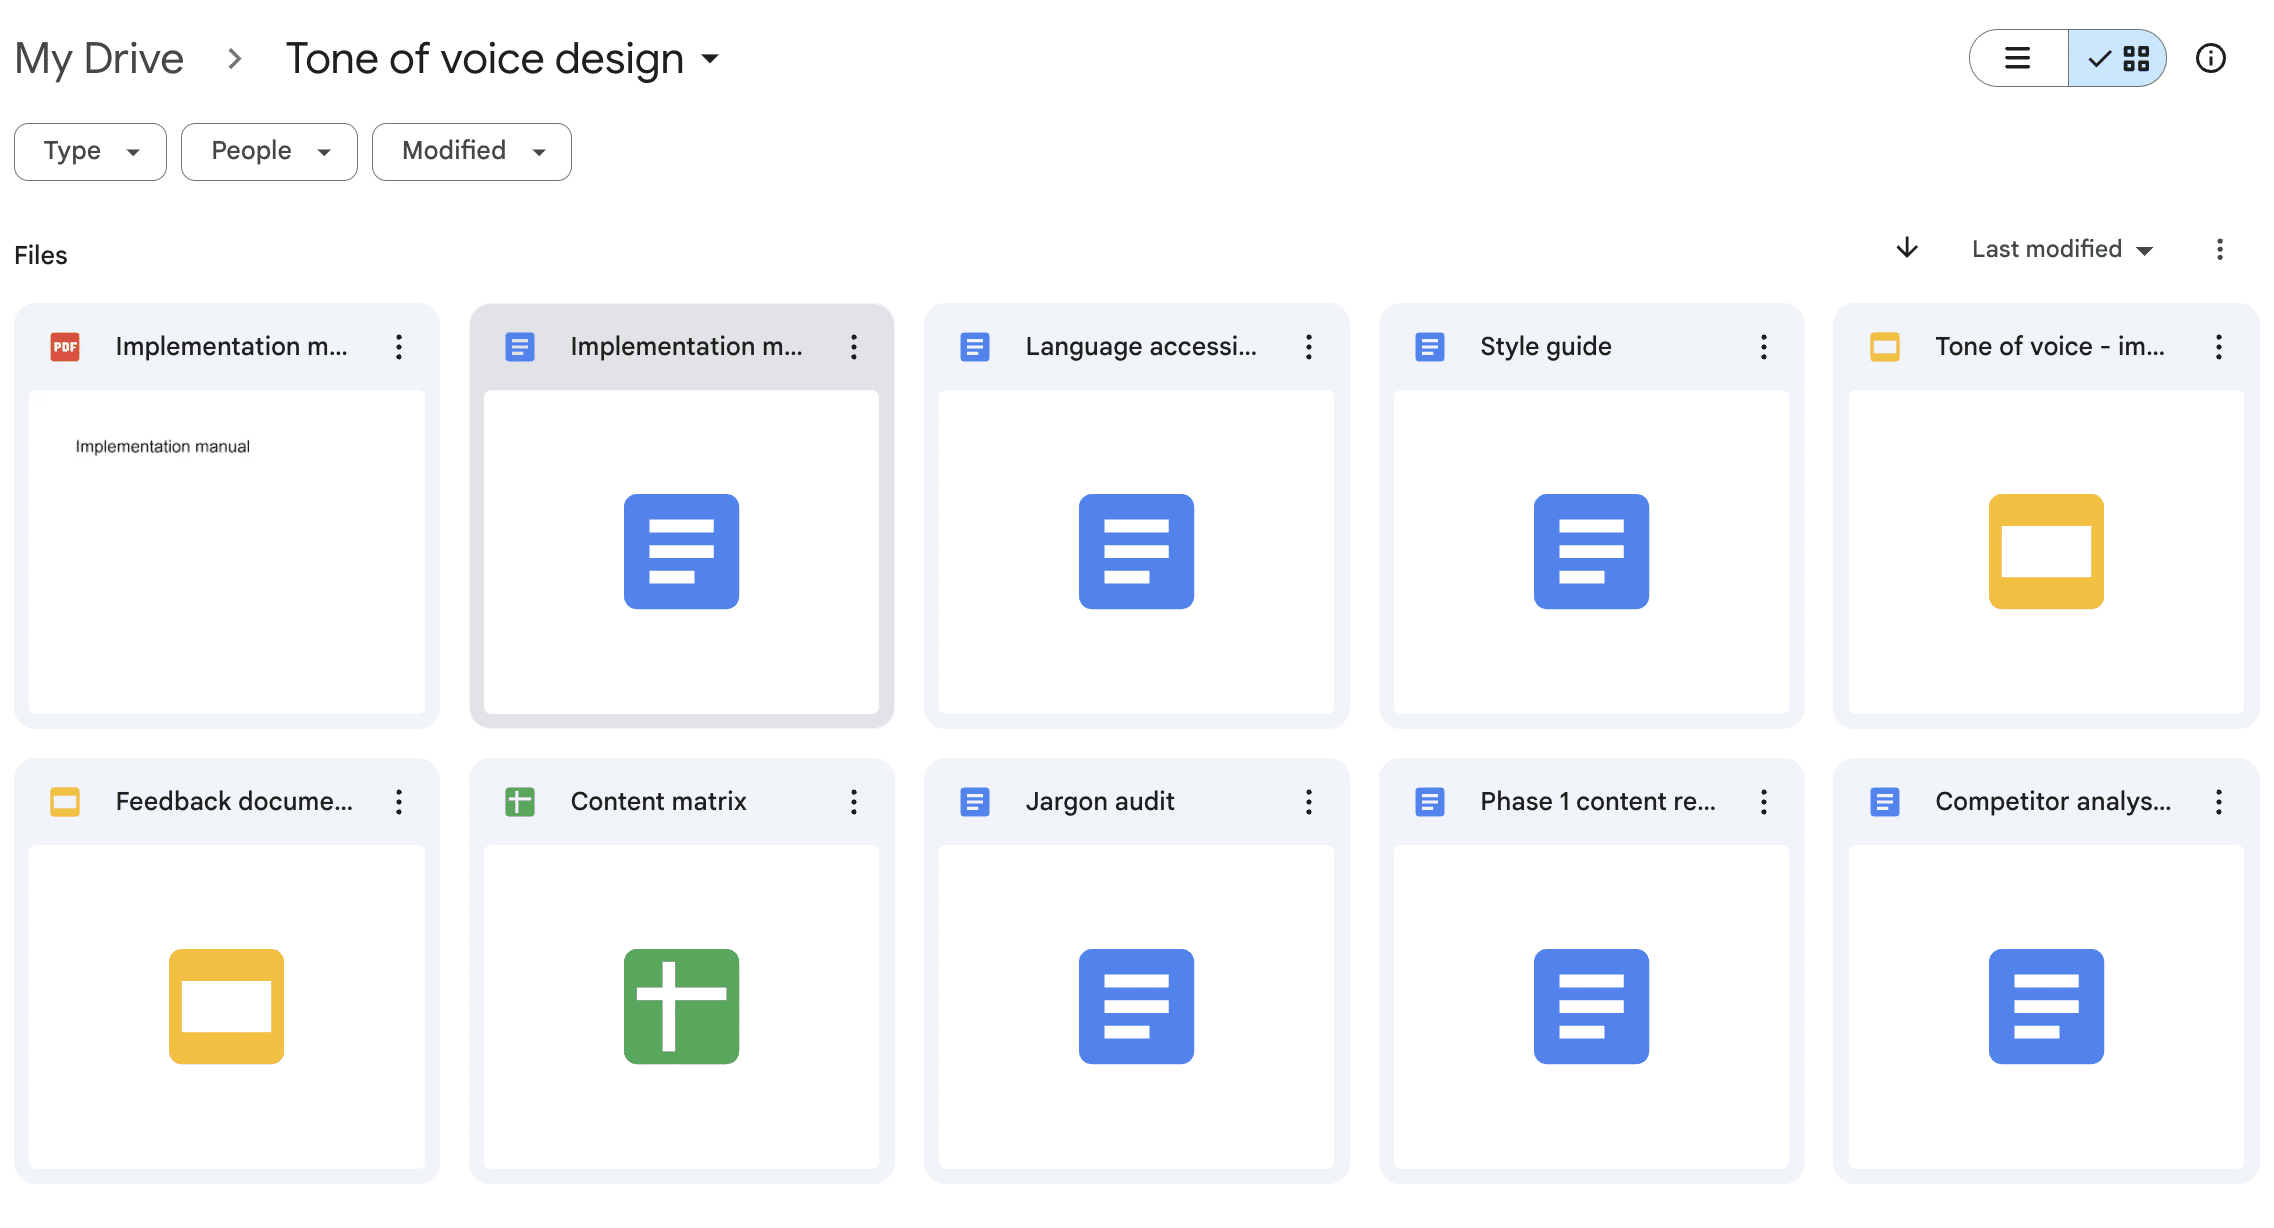Open Files section more options menu

click(x=2219, y=249)
